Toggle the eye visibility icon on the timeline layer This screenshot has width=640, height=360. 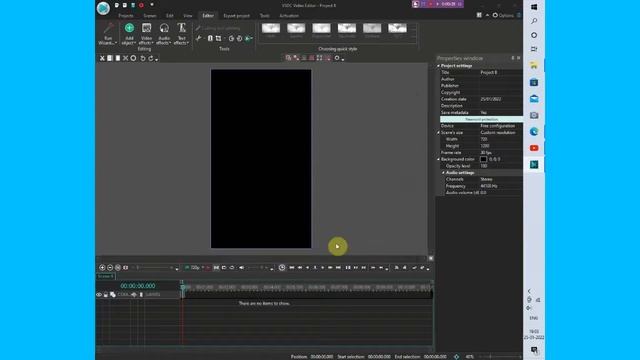(99, 295)
